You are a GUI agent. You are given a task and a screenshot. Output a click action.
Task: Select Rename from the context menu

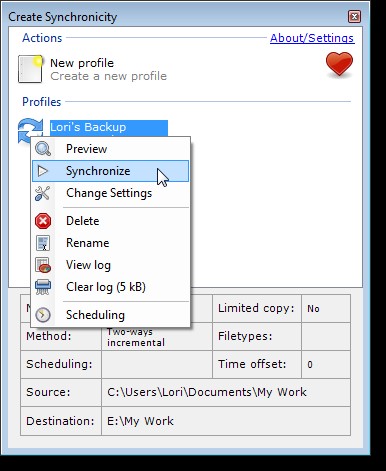[110, 243]
